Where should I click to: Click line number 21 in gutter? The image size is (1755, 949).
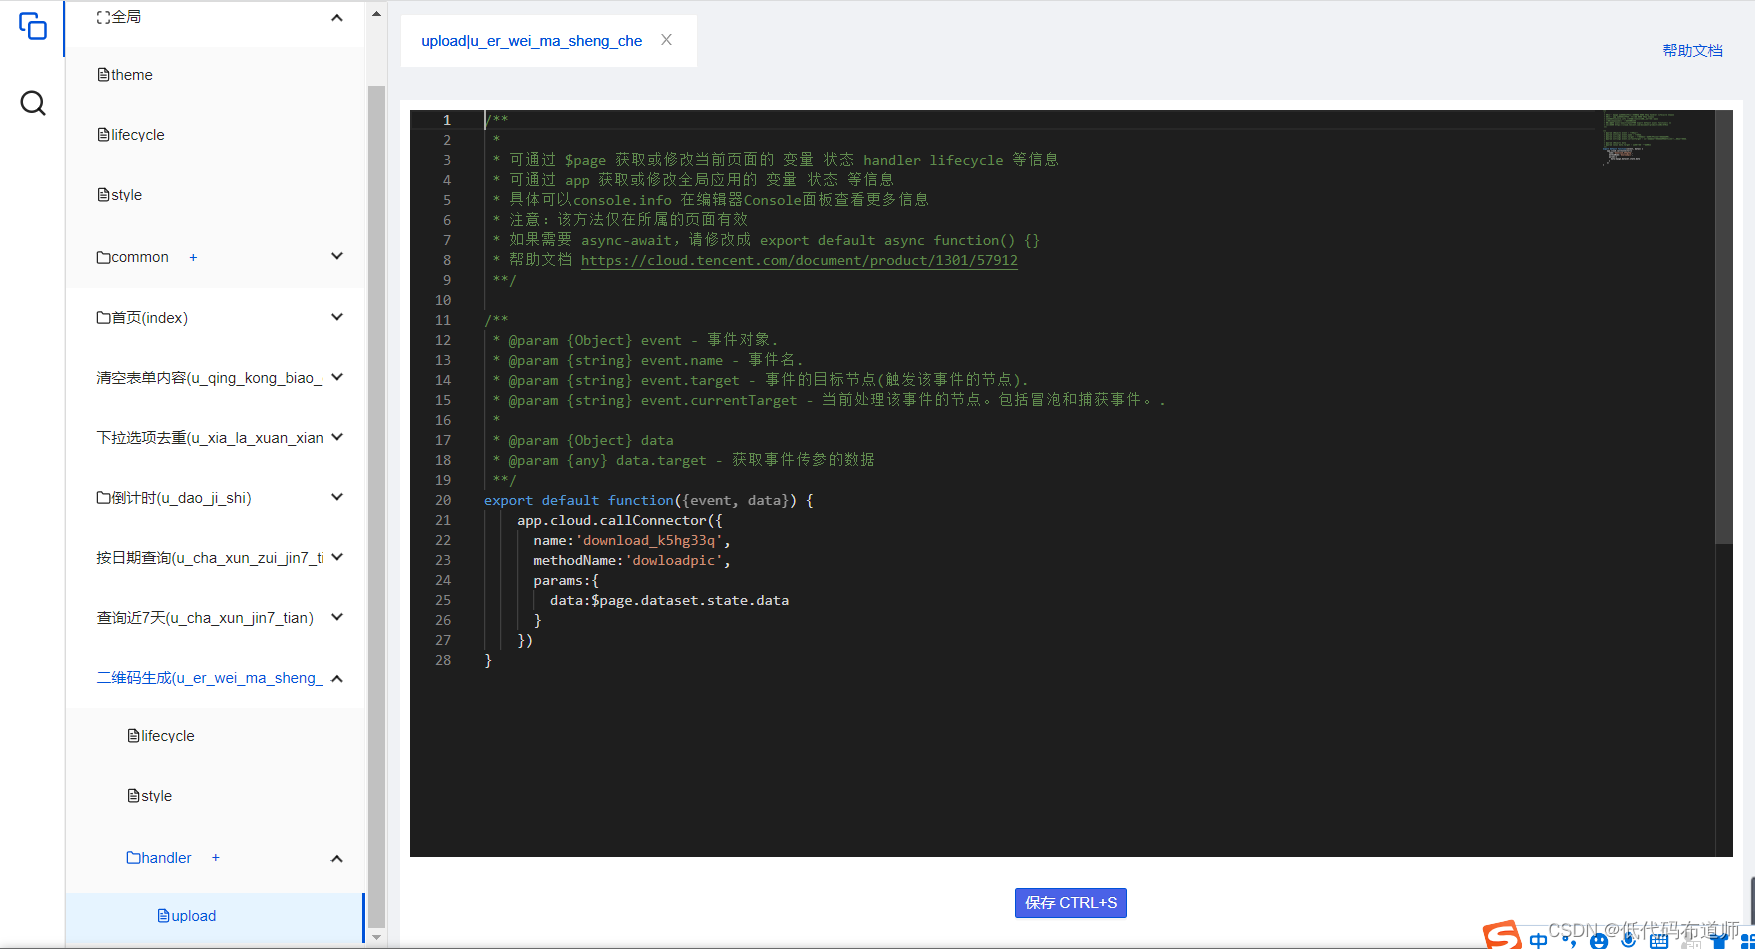pyautogui.click(x=443, y=520)
